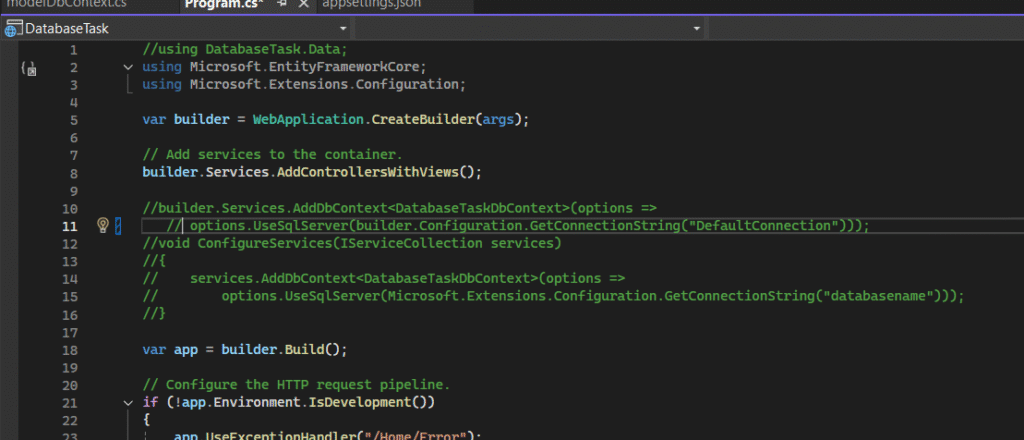The image size is (1024, 440).
Task: Collapse the using directives block at line 2
Action: 127,67
